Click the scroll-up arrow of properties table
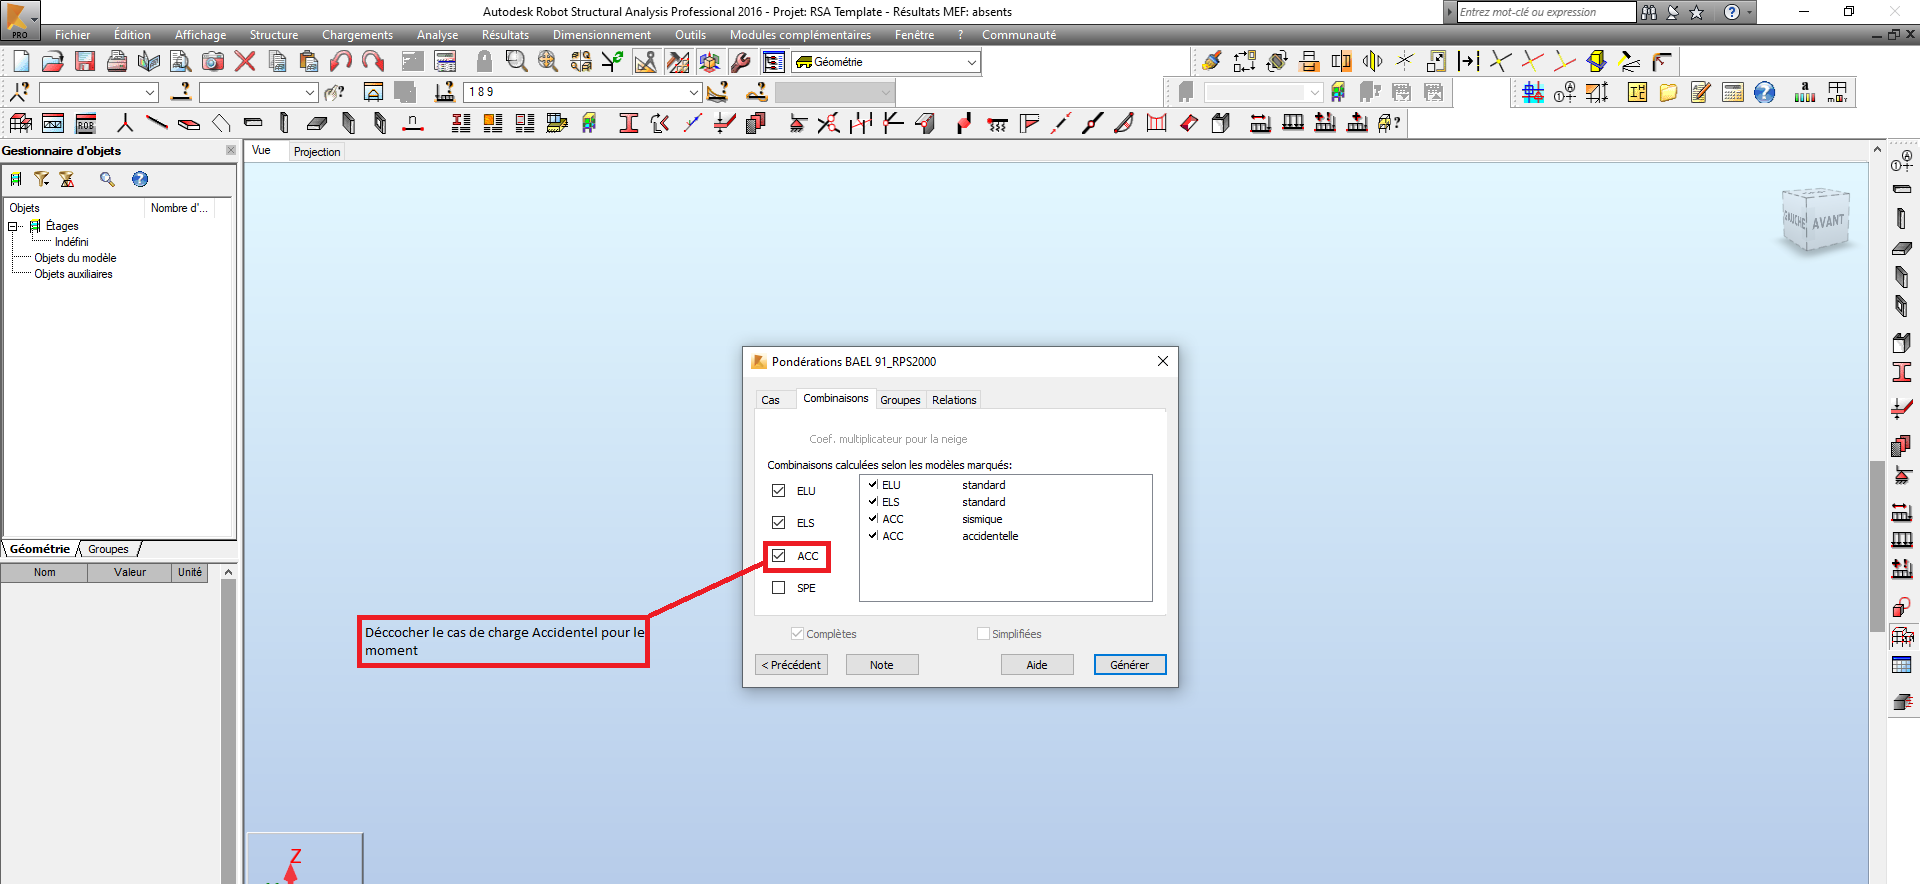Viewport: 1920px width, 884px height. 228,572
